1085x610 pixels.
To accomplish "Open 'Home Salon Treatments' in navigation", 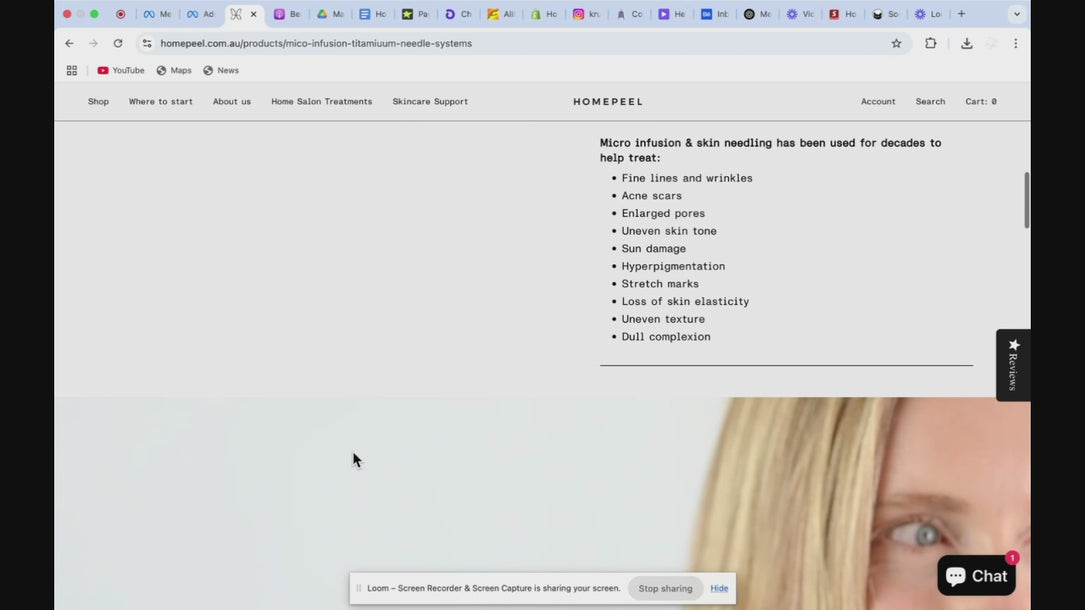I will click(x=322, y=102).
